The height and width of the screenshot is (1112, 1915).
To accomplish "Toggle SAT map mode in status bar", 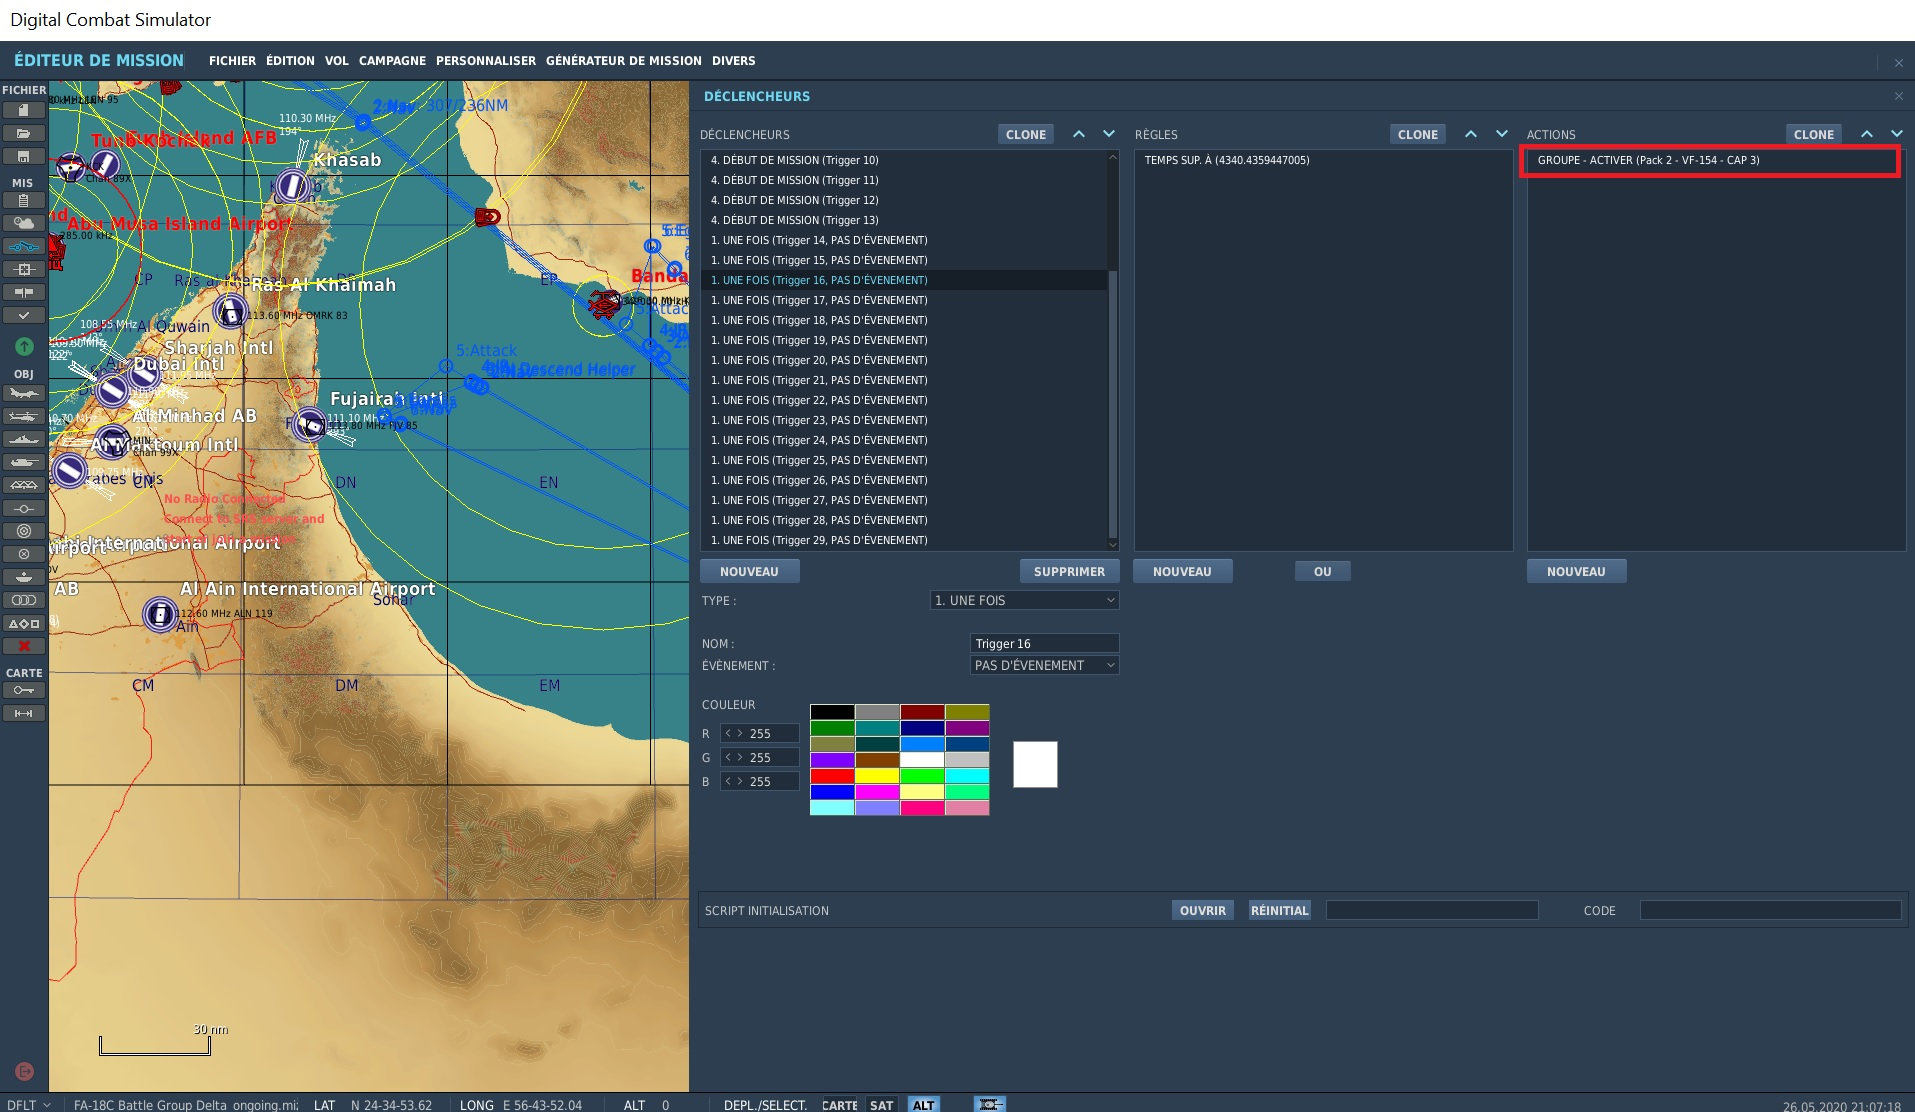I will (881, 1105).
